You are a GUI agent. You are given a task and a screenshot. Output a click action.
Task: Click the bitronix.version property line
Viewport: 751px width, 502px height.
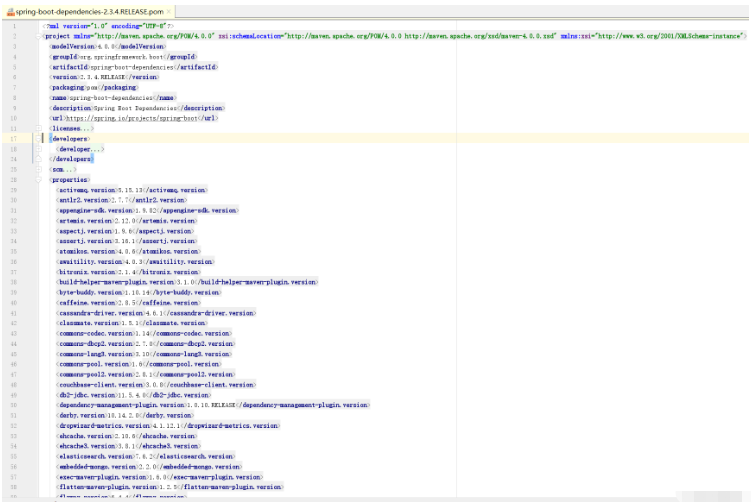coord(128,272)
